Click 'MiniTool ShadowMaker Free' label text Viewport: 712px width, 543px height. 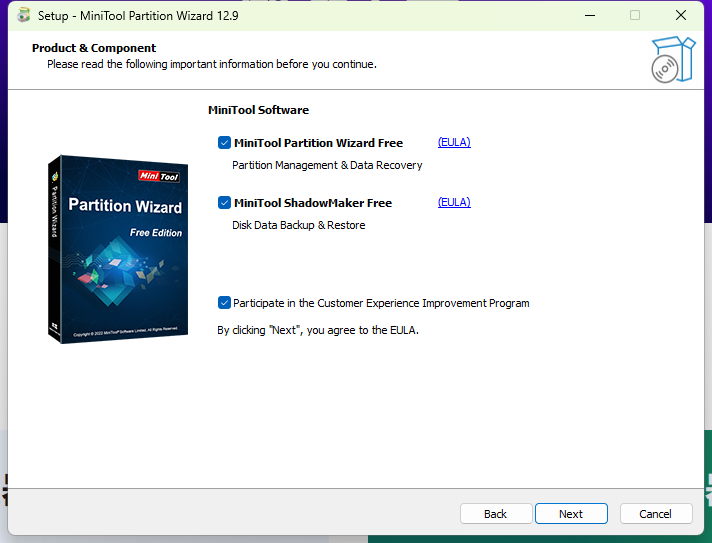point(313,203)
